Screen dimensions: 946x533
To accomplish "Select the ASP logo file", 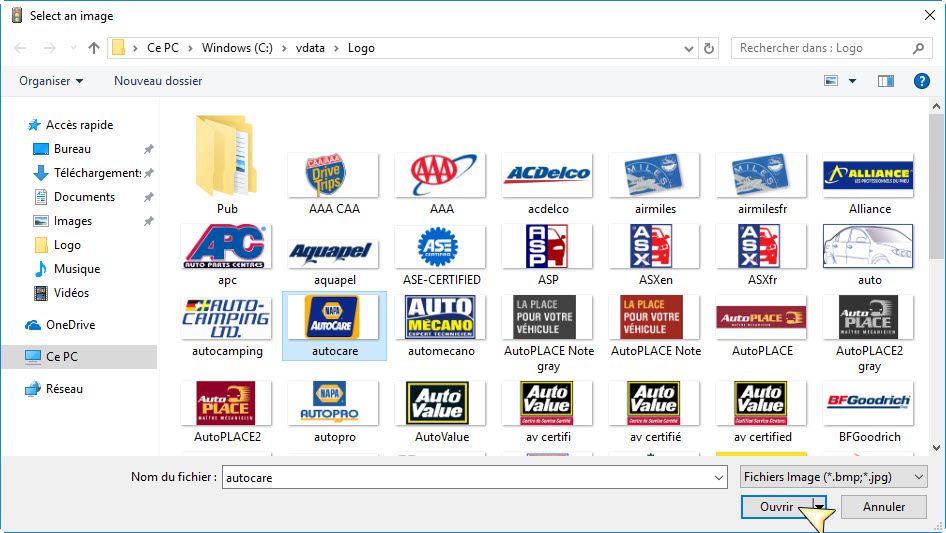I will pos(548,246).
